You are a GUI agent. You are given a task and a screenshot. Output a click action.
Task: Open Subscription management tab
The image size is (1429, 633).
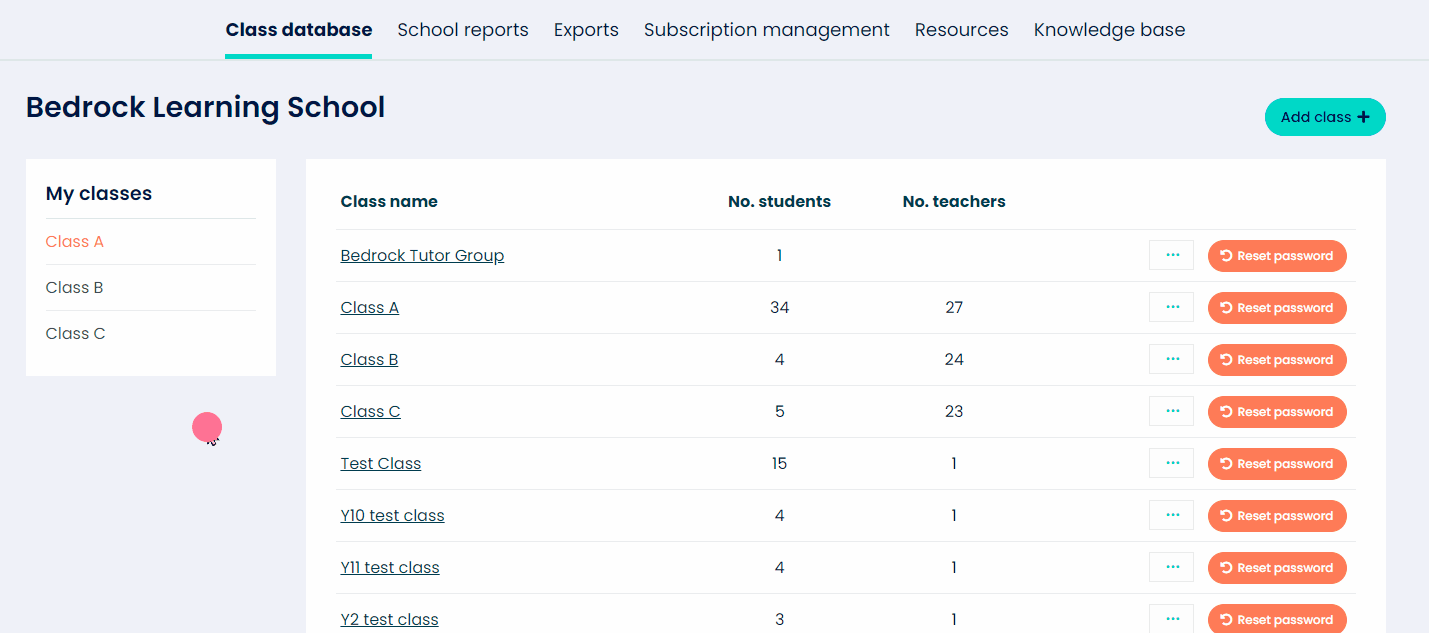click(767, 30)
